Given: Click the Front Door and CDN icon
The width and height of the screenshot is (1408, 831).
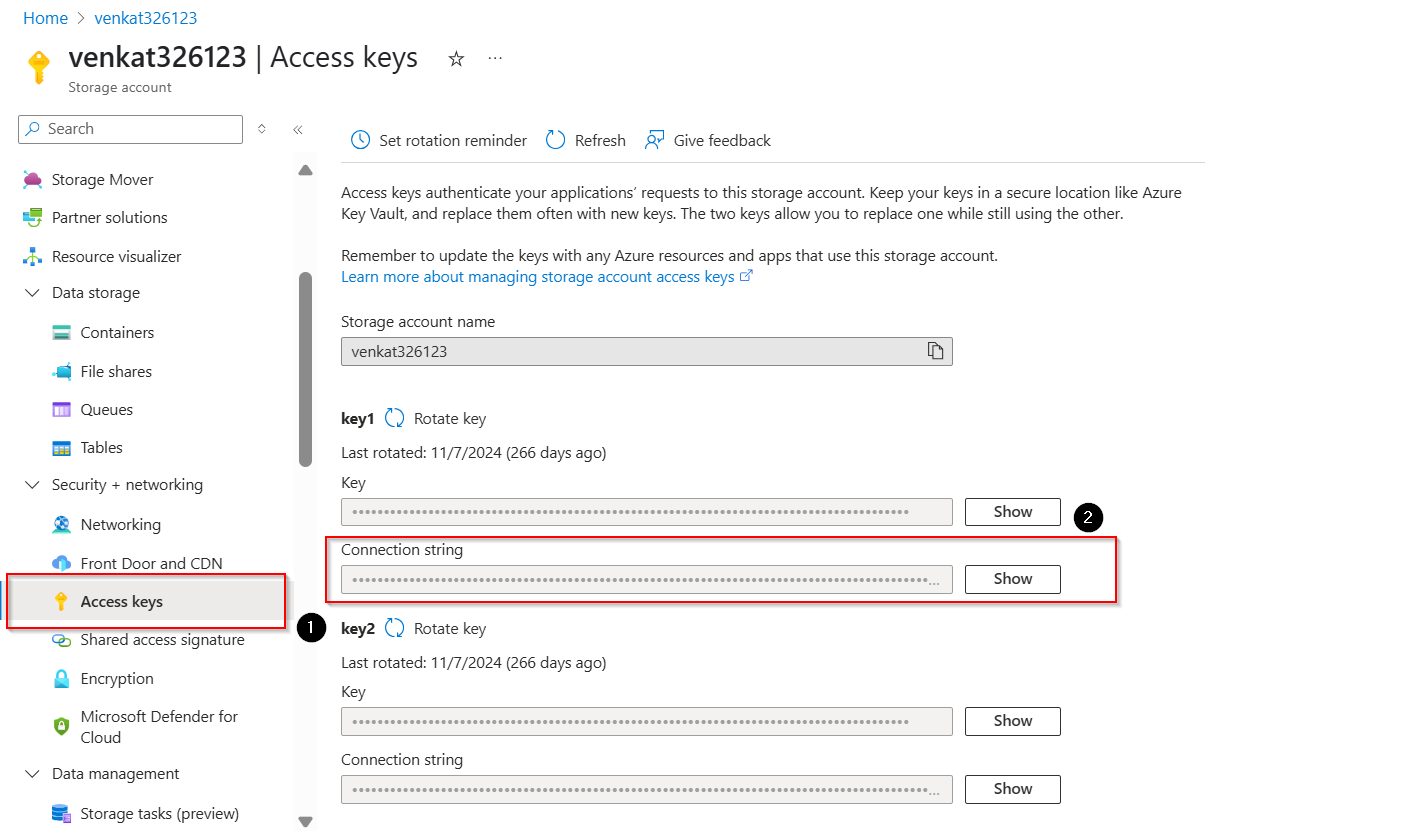Looking at the screenshot, I should (x=62, y=563).
